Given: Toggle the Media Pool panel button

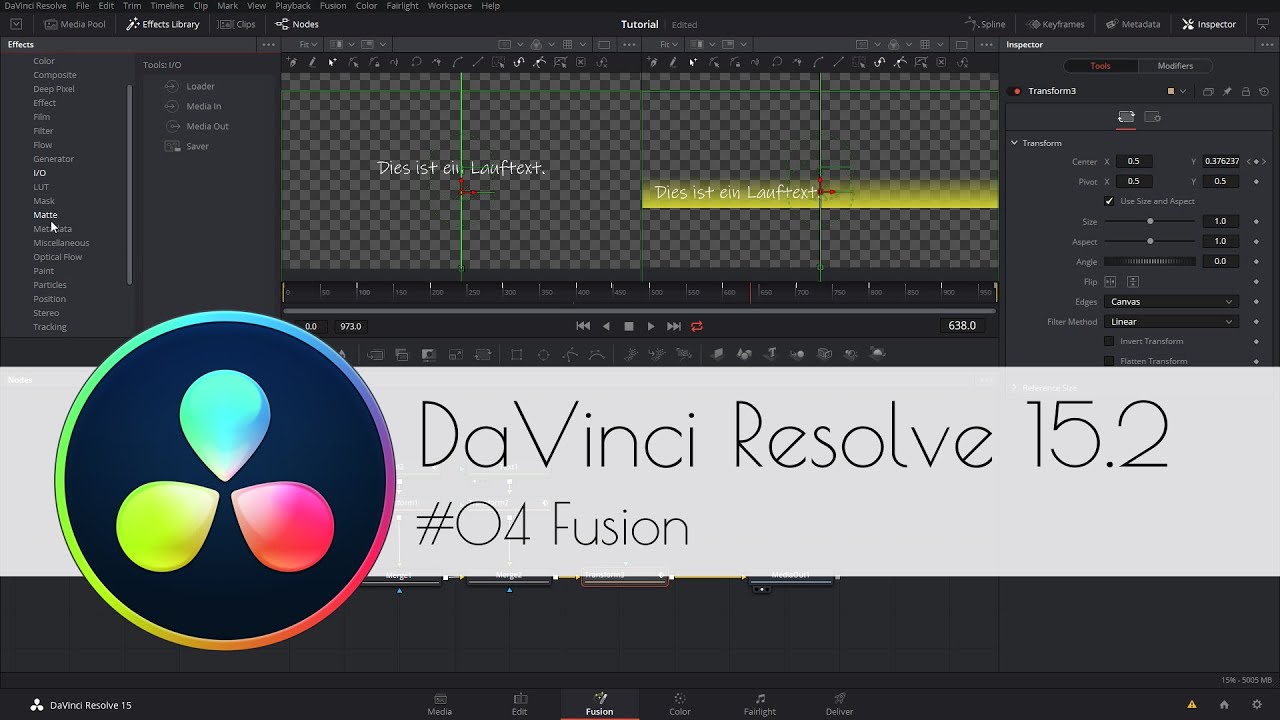Looking at the screenshot, I should point(75,24).
